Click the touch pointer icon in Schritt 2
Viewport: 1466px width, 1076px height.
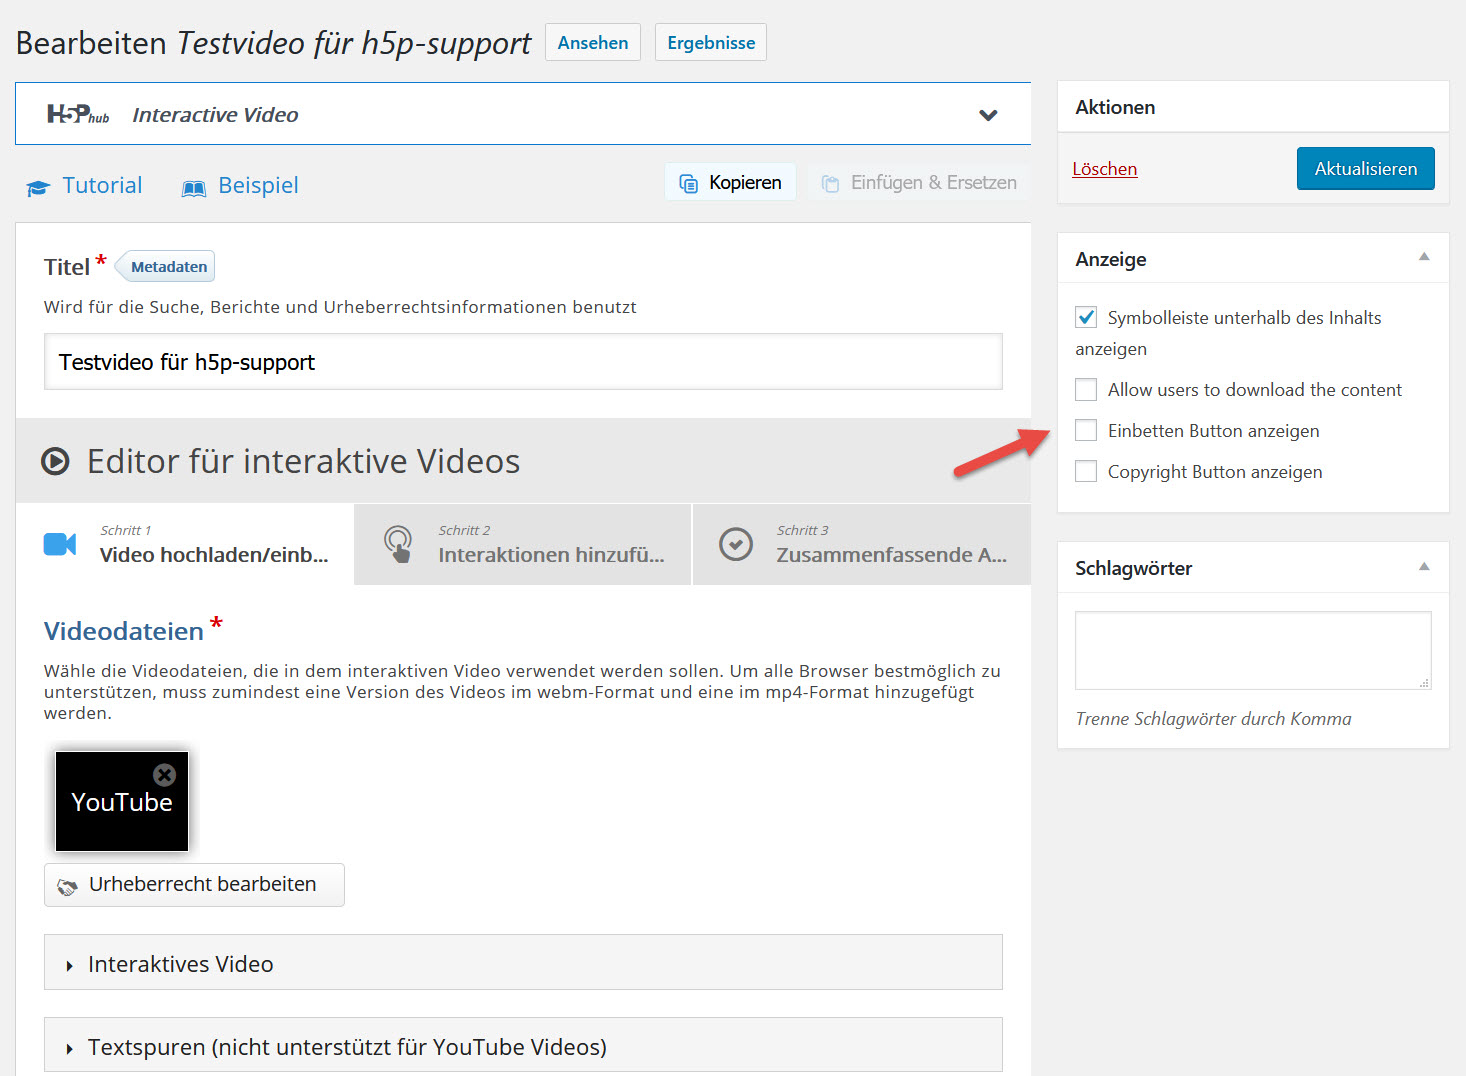pos(398,544)
